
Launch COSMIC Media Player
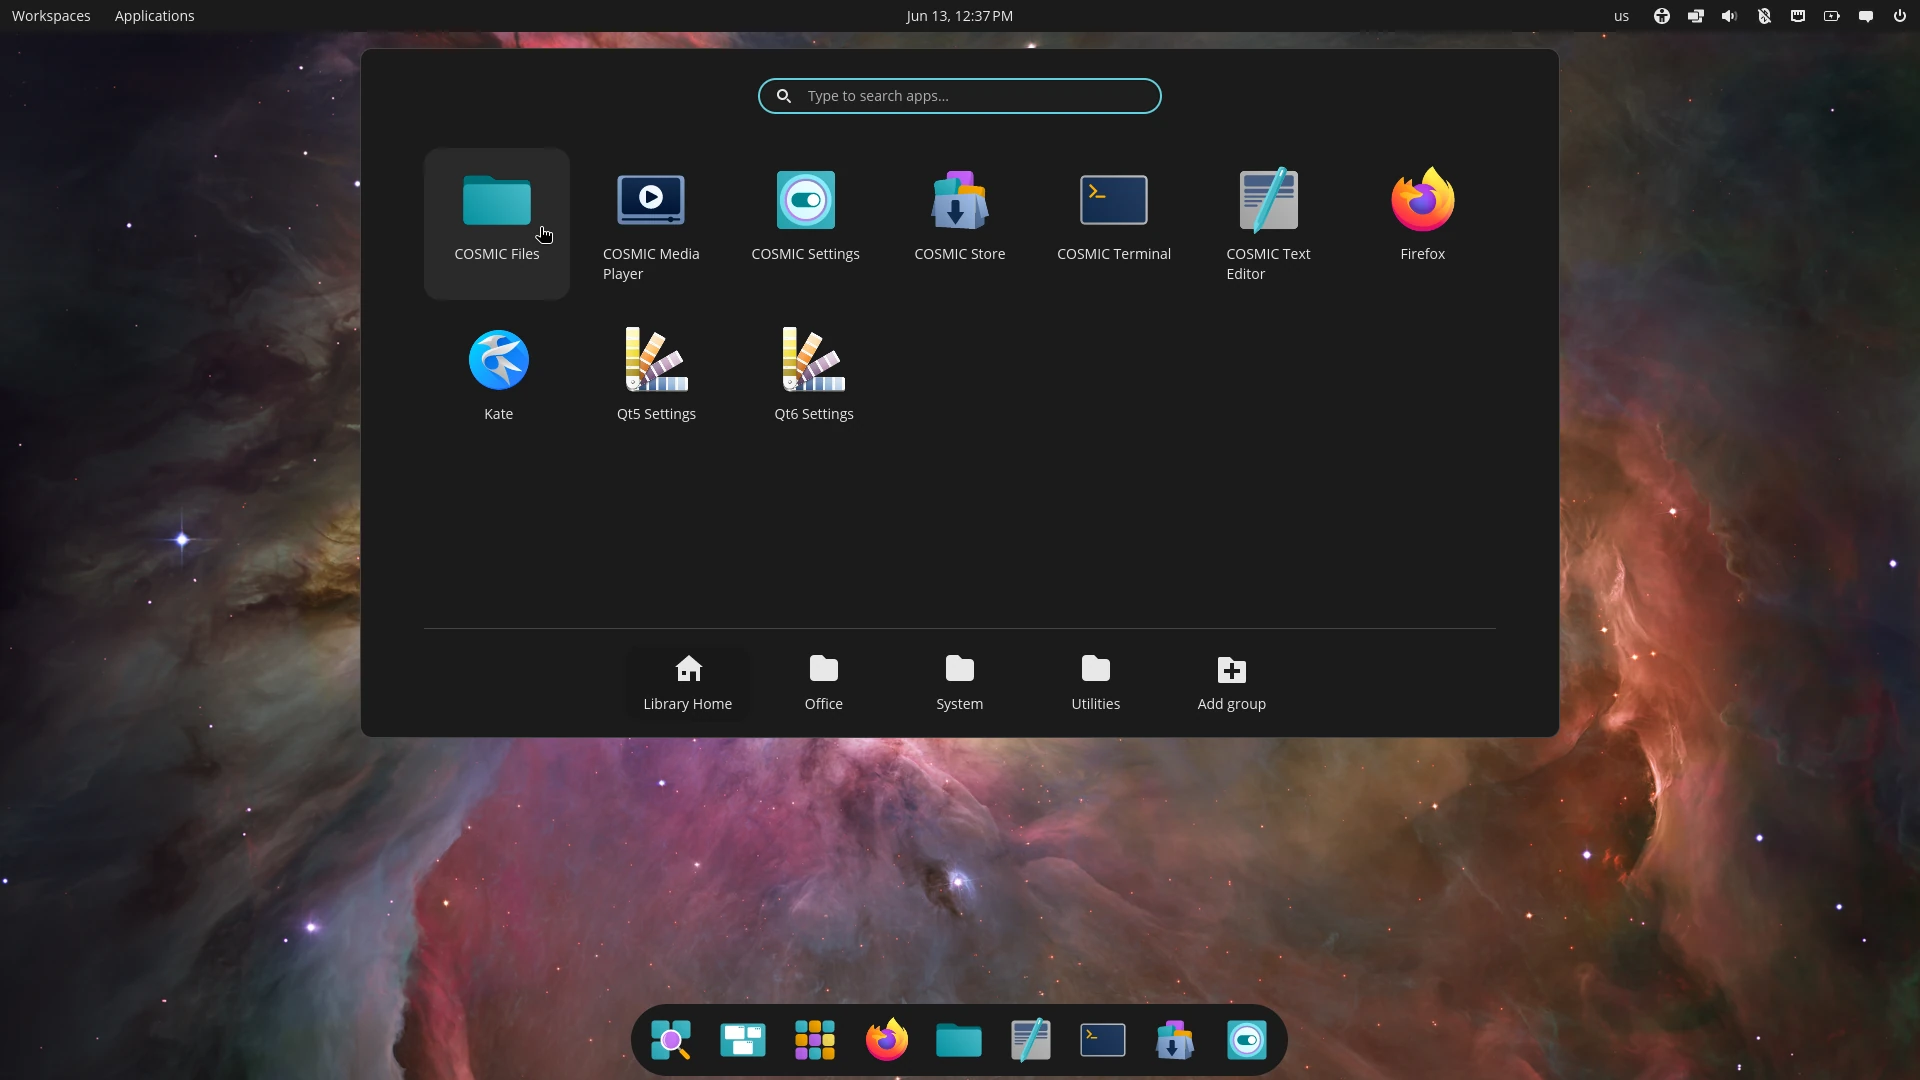651,223
